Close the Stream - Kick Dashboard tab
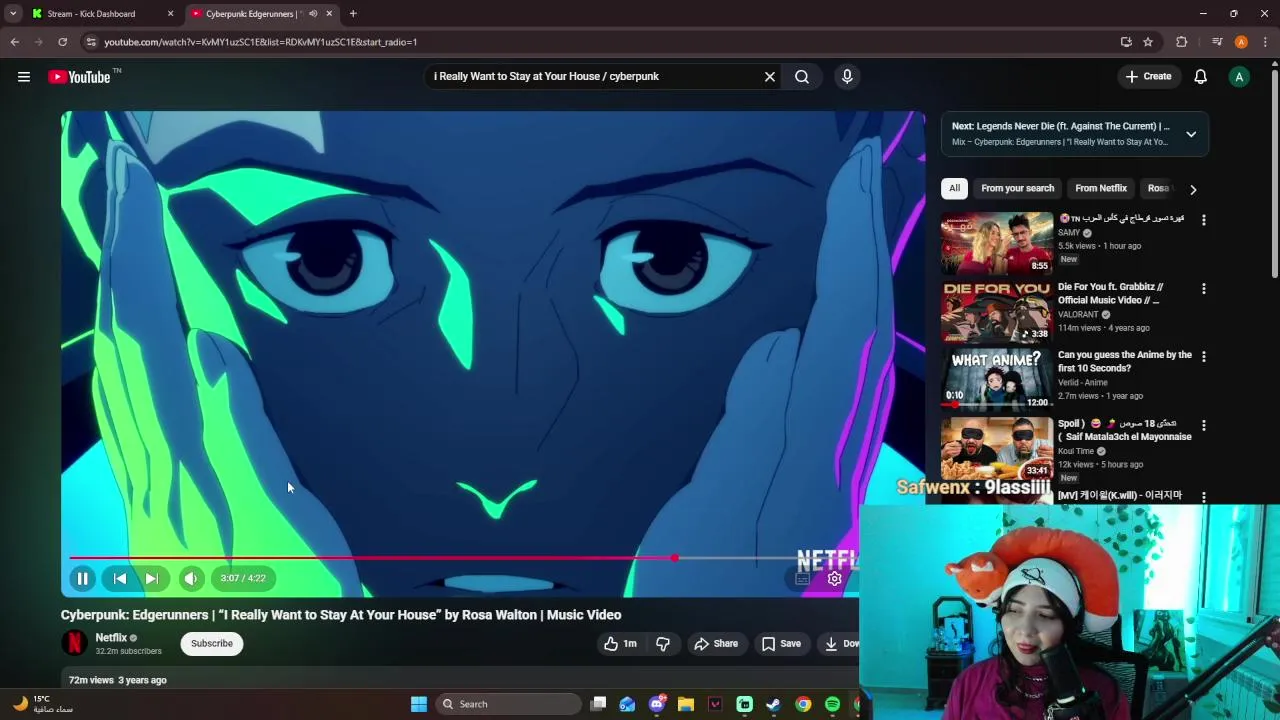This screenshot has height=720, width=1280. click(x=170, y=14)
